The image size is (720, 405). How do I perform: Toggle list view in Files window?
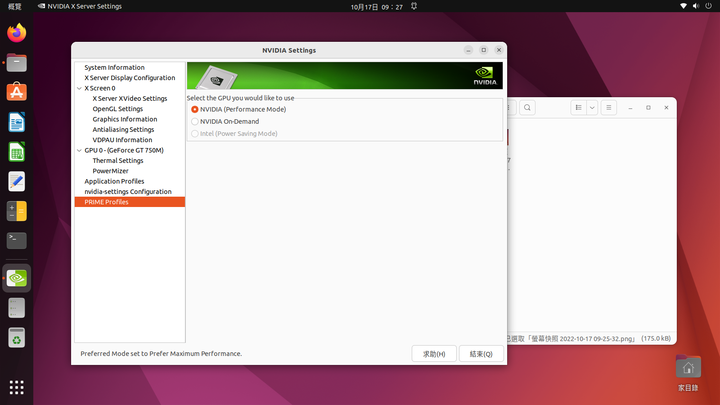coord(579,107)
